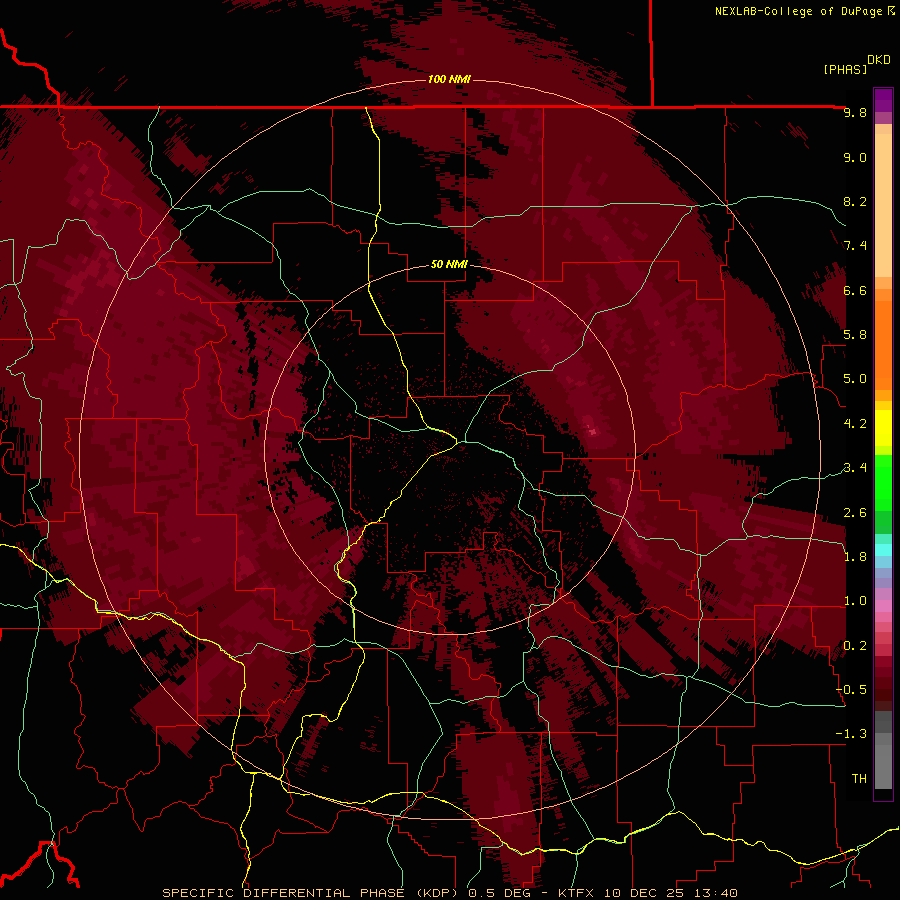Click the 1.0 scale value
The width and height of the screenshot is (900, 900).
click(x=855, y=601)
